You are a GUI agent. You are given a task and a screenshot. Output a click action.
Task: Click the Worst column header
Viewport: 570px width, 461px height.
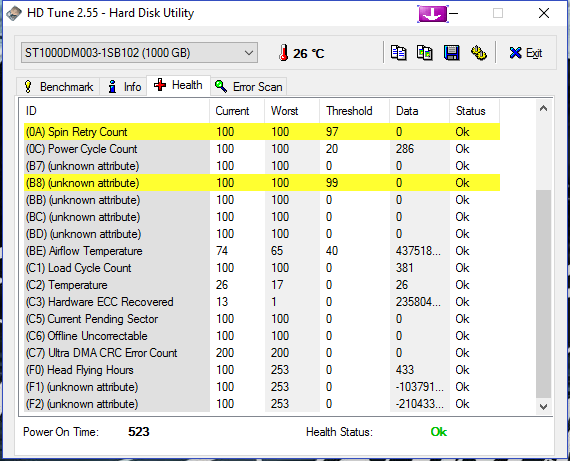292,111
